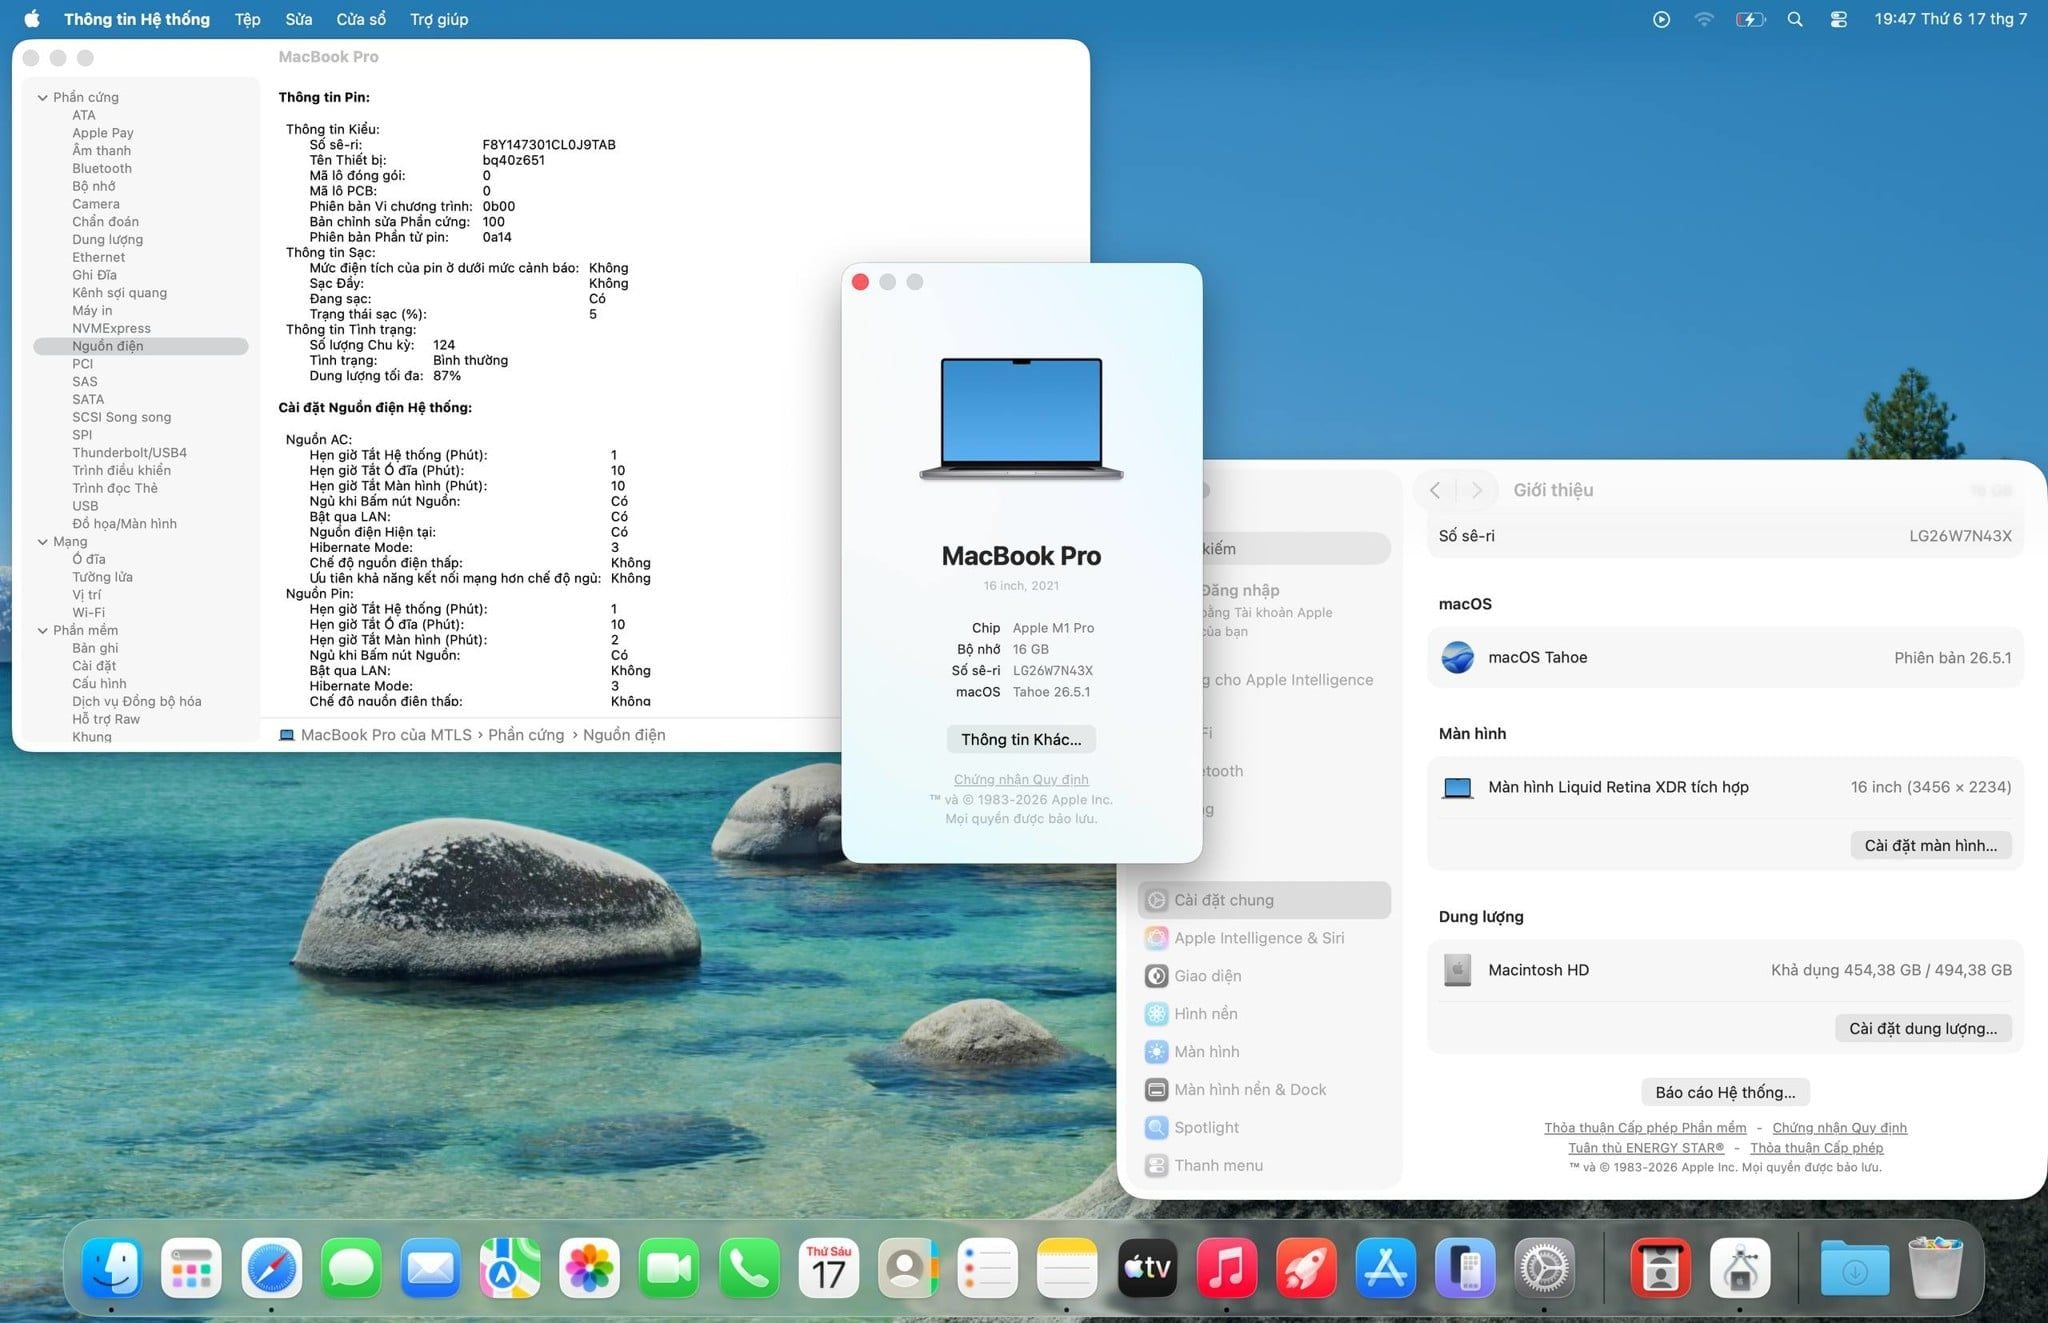Collapse the Phần mềm section
The height and width of the screenshot is (1323, 2048).
click(43, 630)
